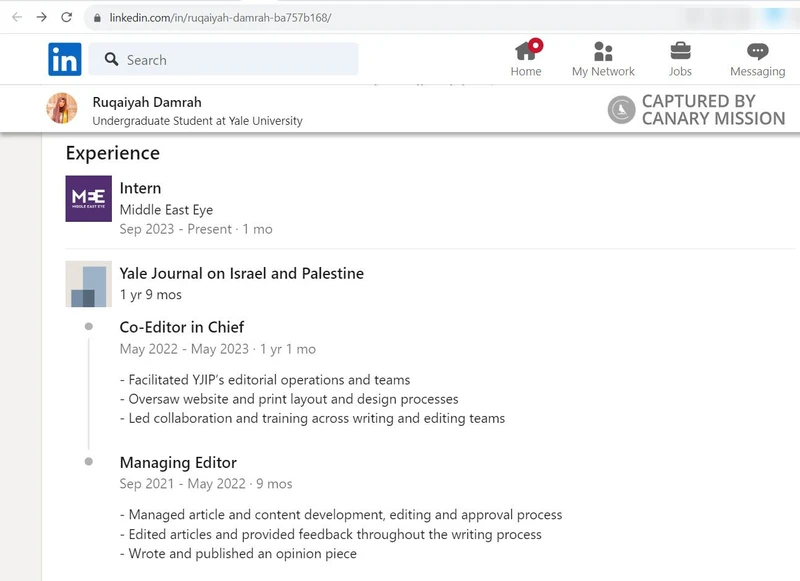
Task: Open the Home icon with notification badge
Action: [x=527, y=50]
